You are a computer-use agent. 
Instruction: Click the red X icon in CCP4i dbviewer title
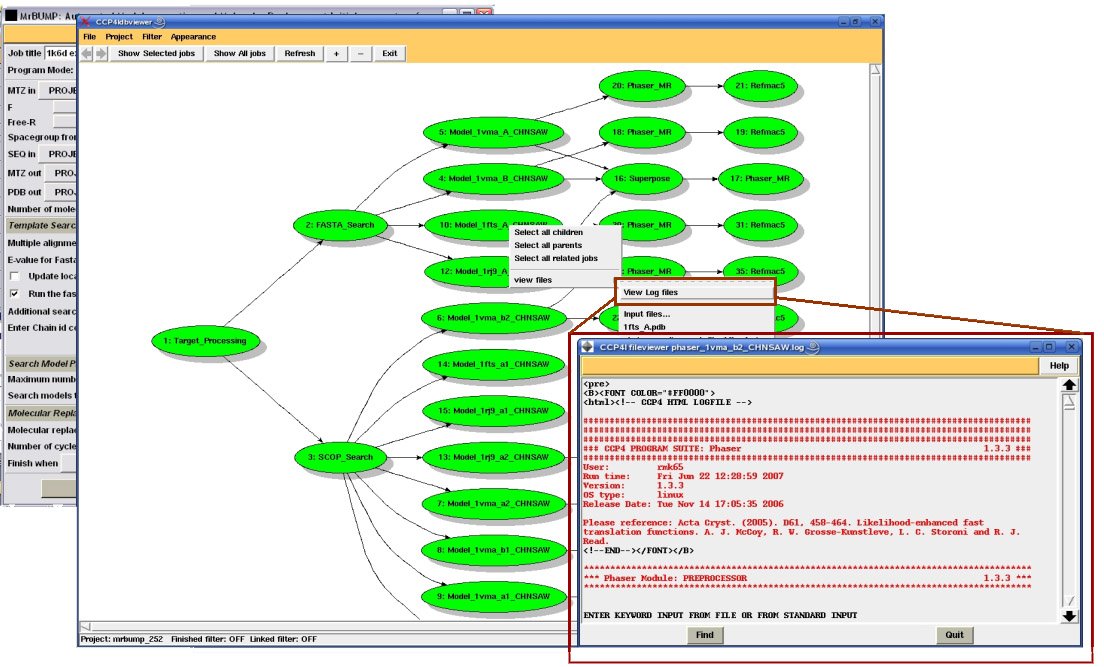pos(85,22)
